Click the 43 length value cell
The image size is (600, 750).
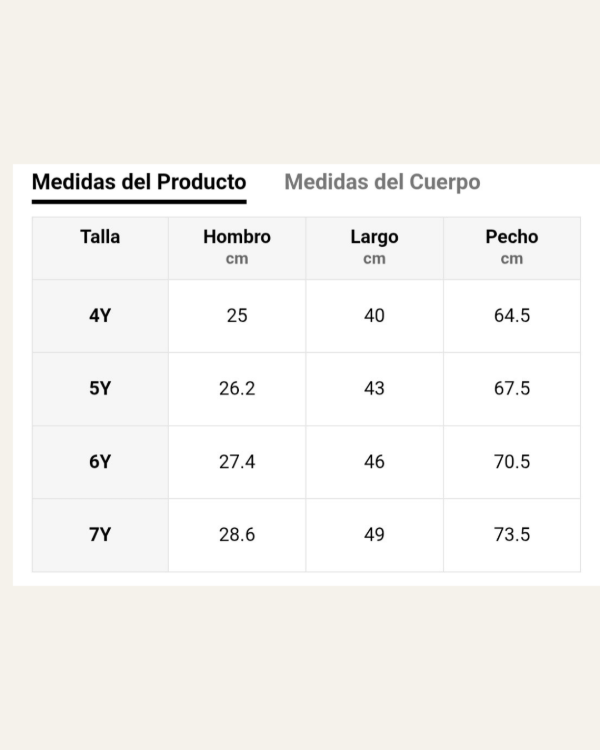click(x=374, y=389)
